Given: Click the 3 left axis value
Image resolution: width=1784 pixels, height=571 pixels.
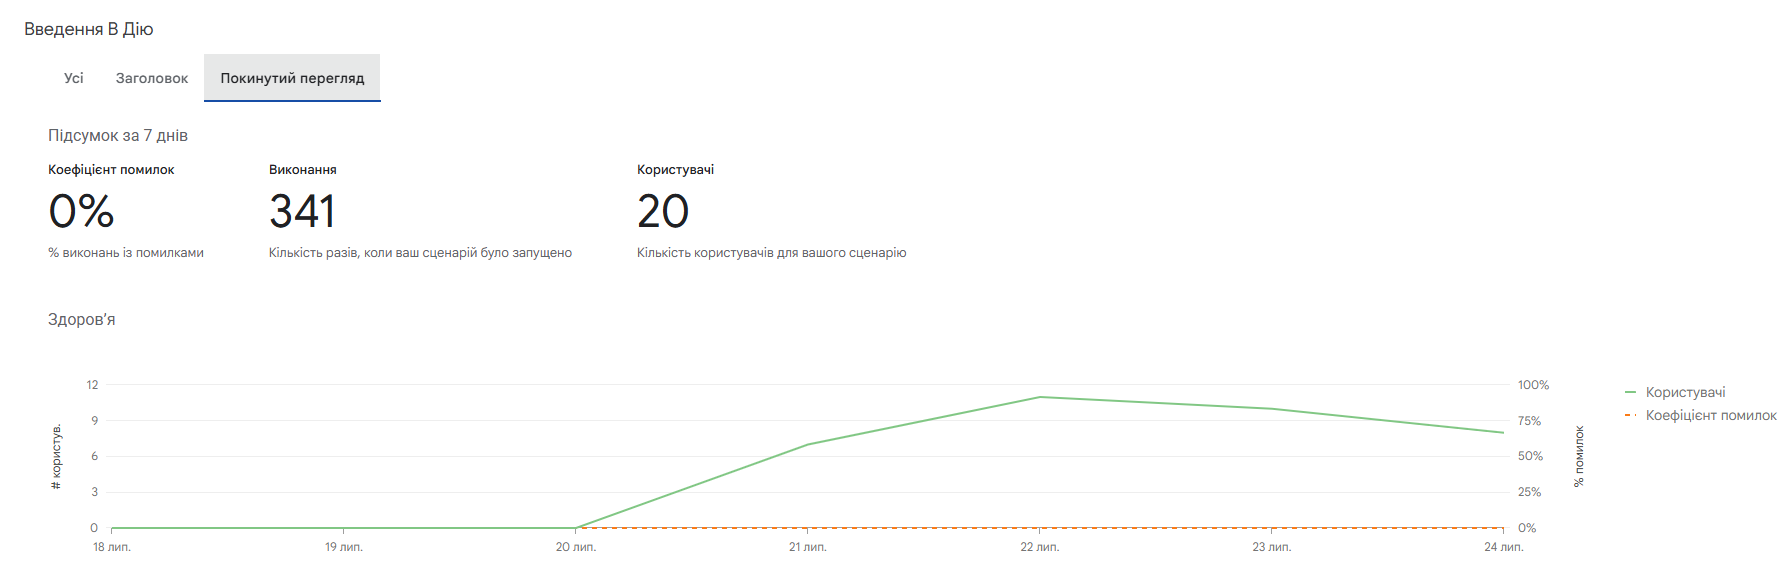Looking at the screenshot, I should coord(95,492).
